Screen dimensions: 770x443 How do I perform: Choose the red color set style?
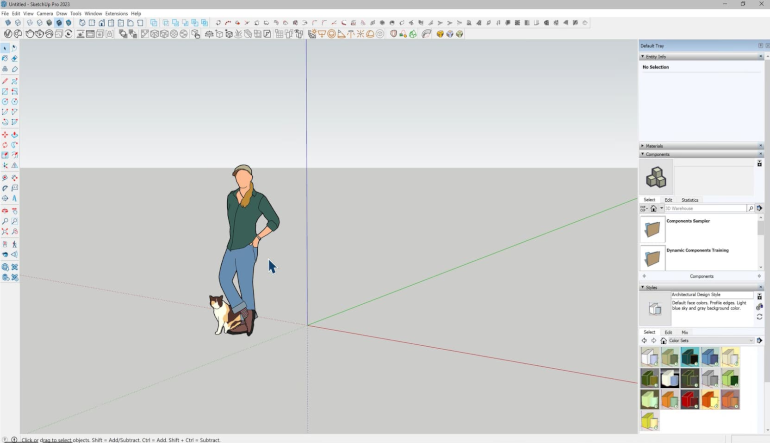[x=689, y=399]
